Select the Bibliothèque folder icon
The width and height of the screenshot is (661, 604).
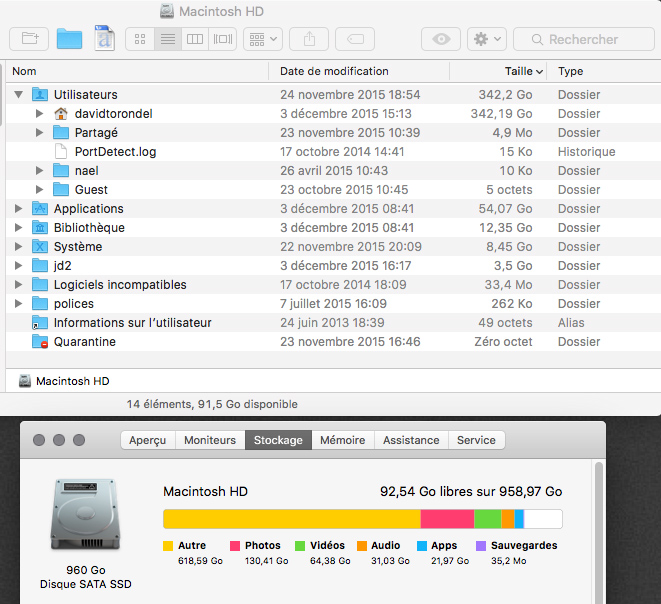pyautogui.click(x=40, y=227)
